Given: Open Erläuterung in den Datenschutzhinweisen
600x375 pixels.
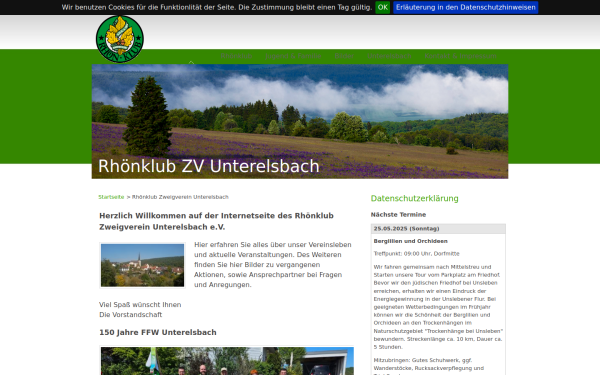Looking at the screenshot, I should (x=465, y=7).
